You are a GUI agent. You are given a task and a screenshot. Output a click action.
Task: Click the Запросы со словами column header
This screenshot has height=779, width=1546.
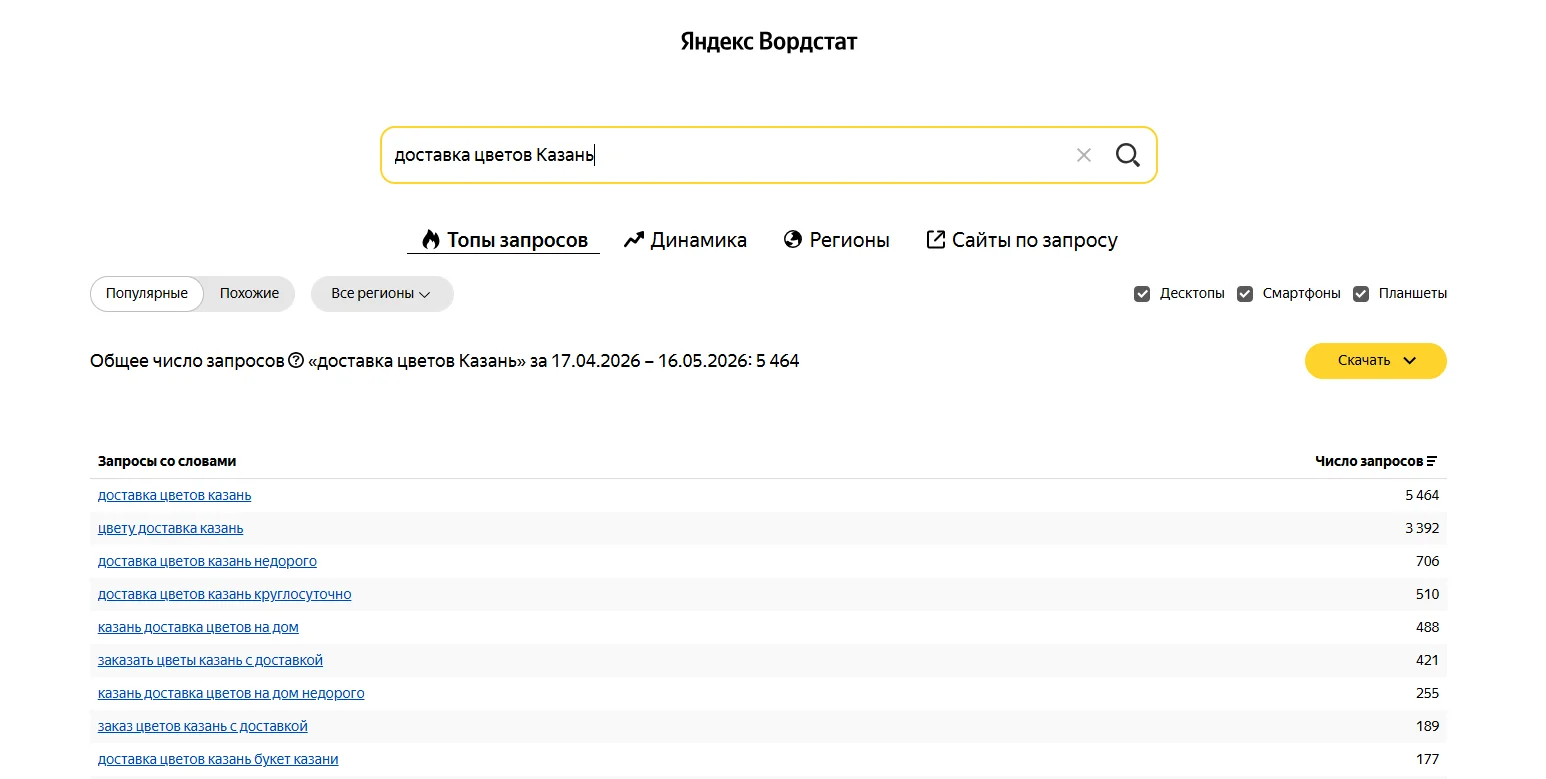tap(167, 461)
